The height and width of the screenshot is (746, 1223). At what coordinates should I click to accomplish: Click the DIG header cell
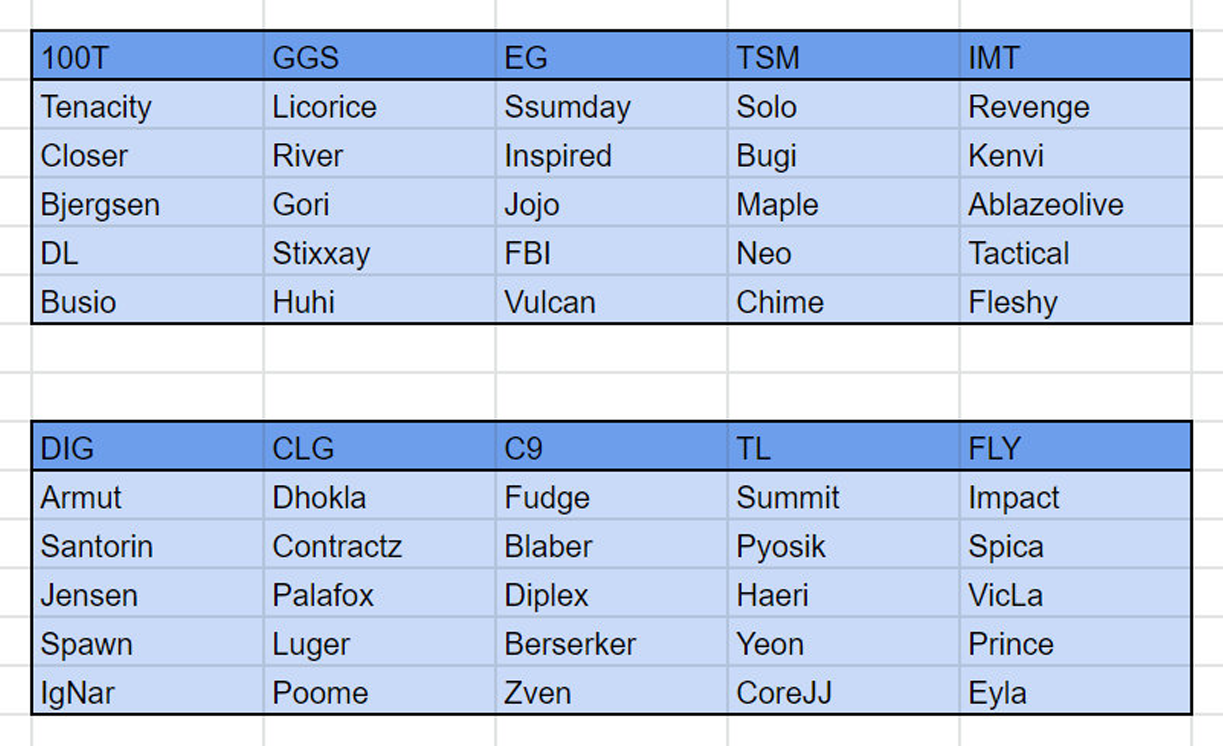(x=148, y=447)
